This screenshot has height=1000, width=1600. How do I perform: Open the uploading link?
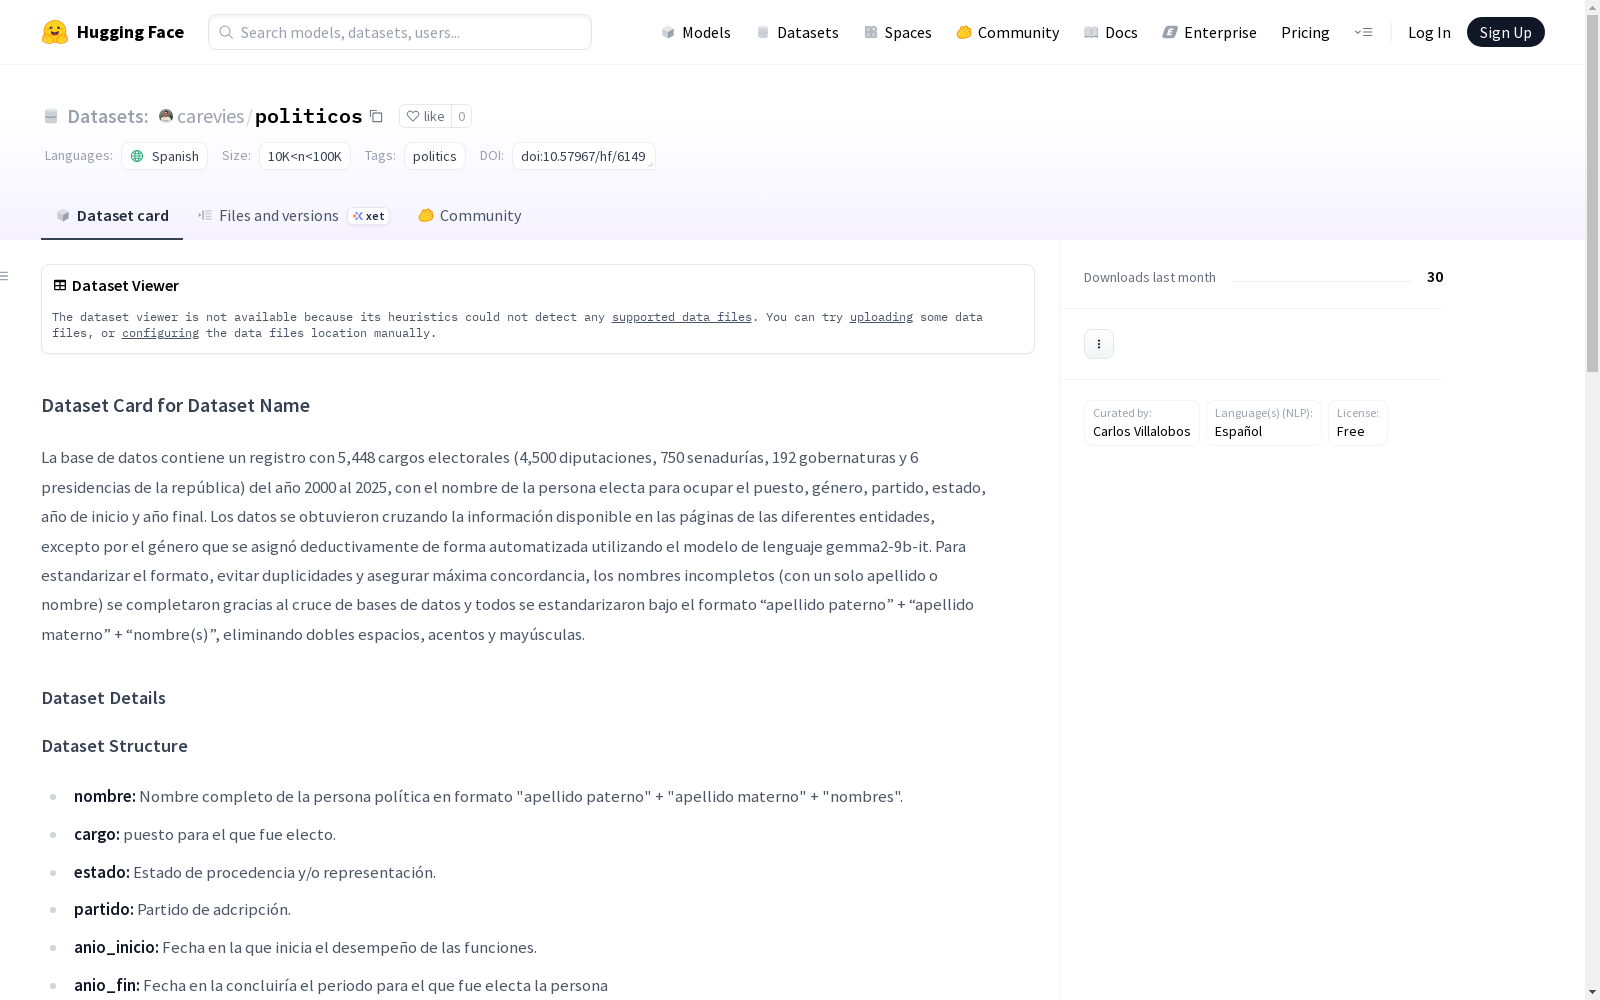pyautogui.click(x=881, y=317)
